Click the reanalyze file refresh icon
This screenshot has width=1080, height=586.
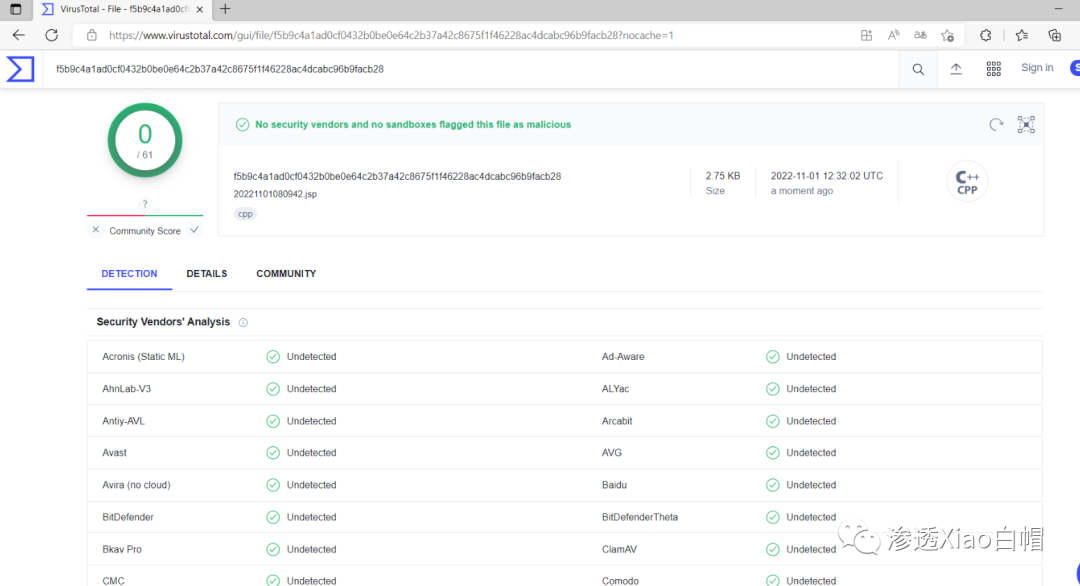(996, 125)
